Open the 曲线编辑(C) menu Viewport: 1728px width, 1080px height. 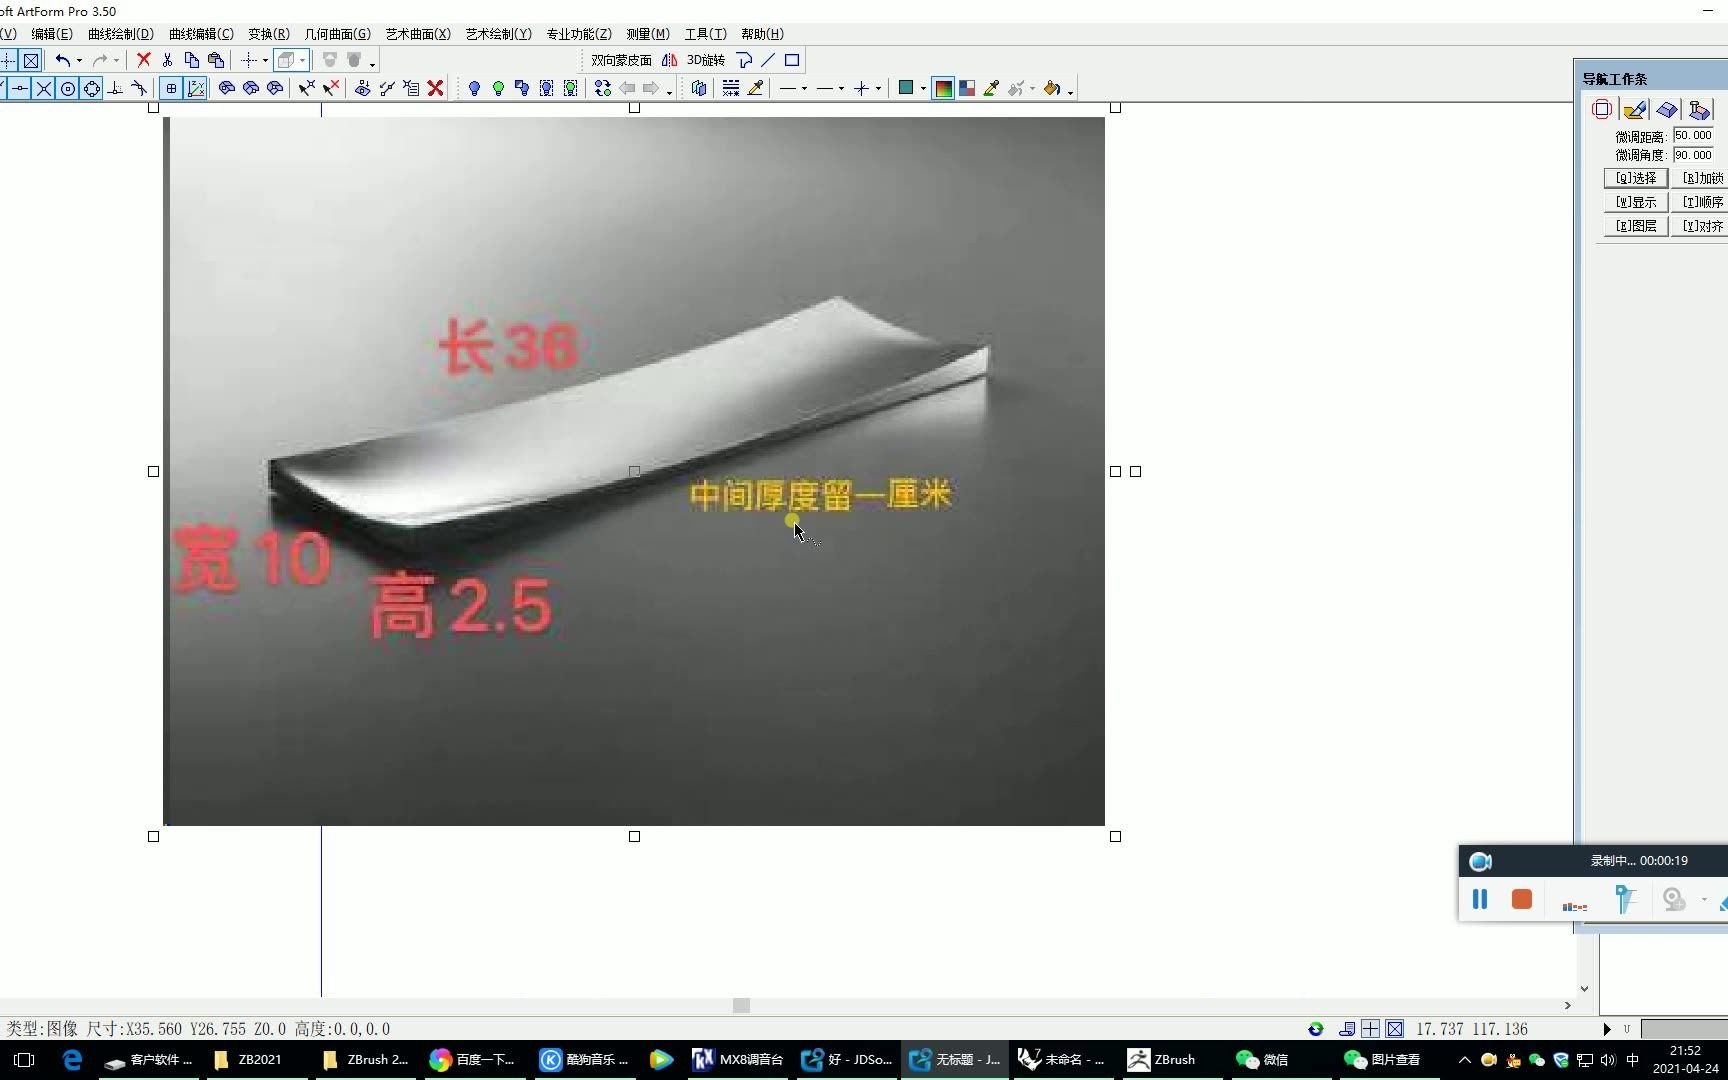pyautogui.click(x=201, y=34)
